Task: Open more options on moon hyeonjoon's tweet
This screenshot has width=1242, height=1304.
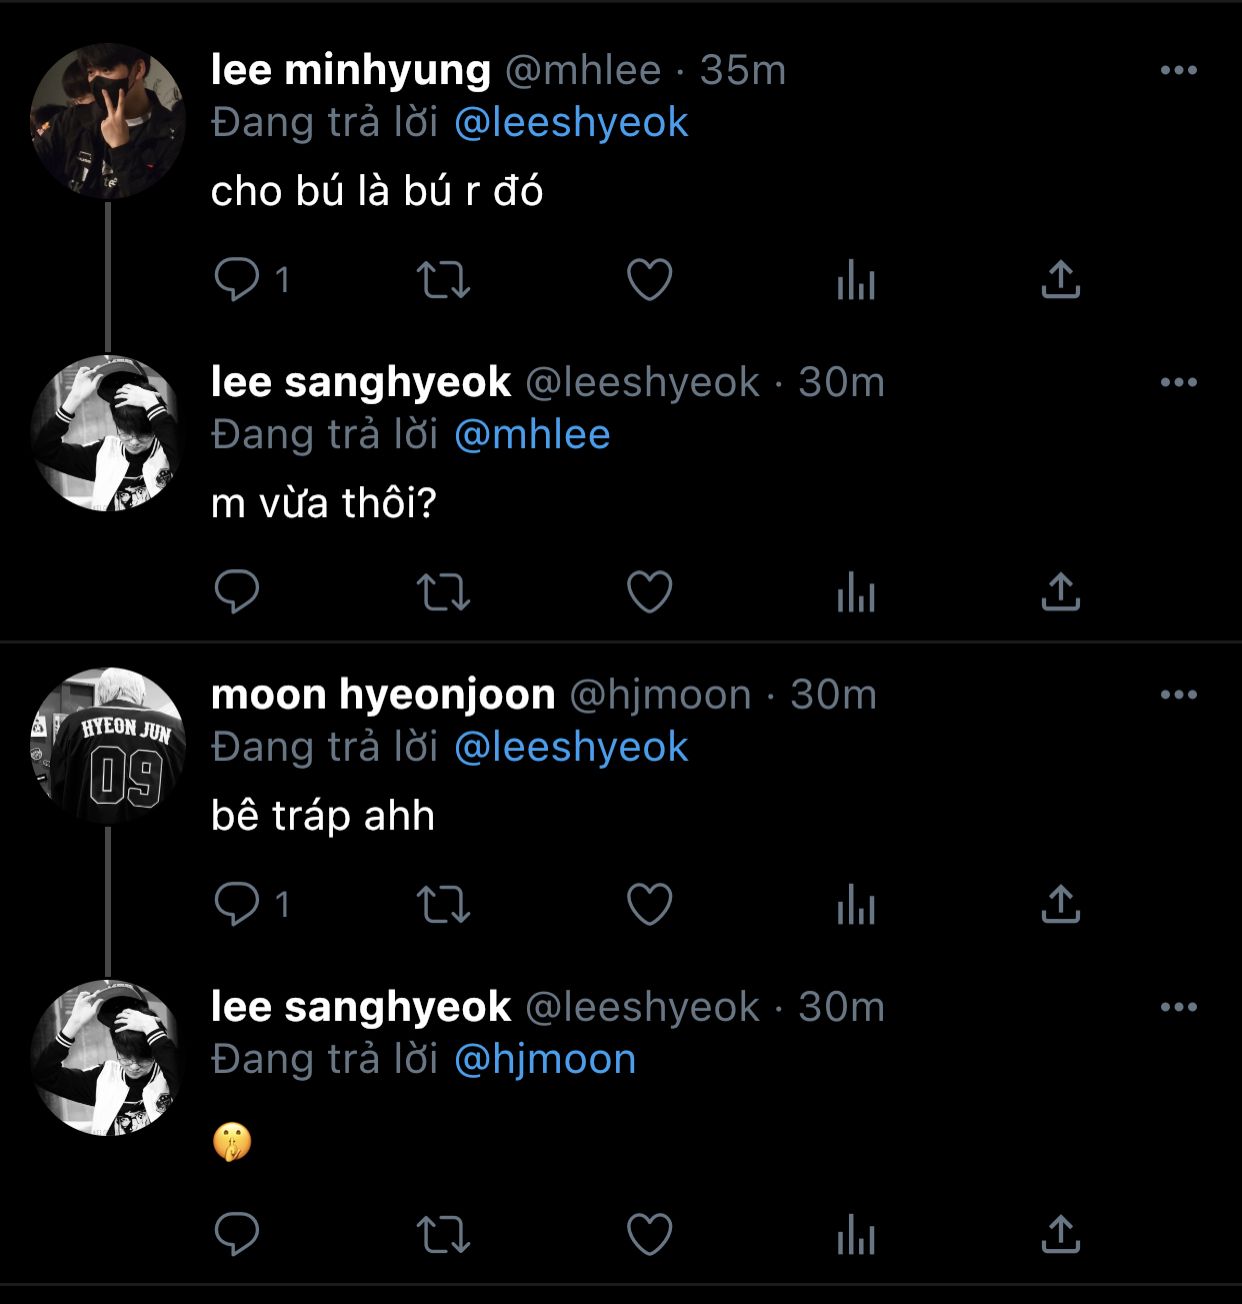Action: [1179, 695]
